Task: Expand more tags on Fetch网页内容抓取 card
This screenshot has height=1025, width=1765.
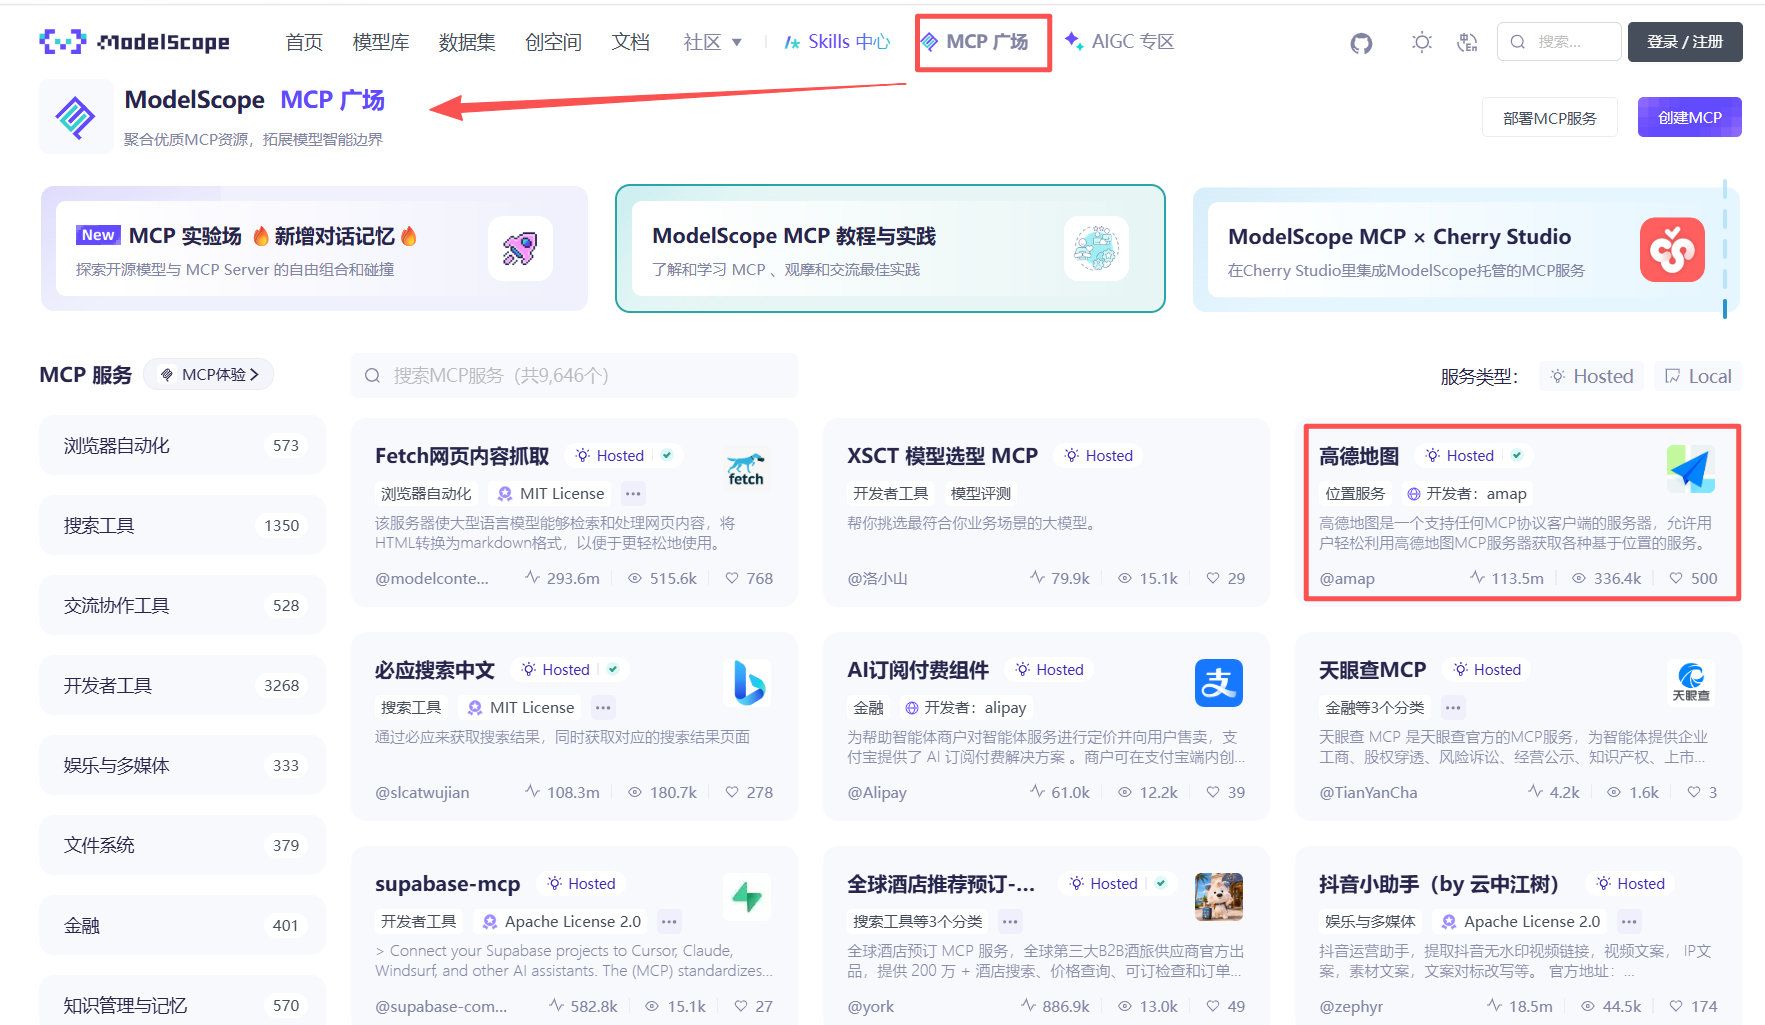Action: tap(633, 493)
